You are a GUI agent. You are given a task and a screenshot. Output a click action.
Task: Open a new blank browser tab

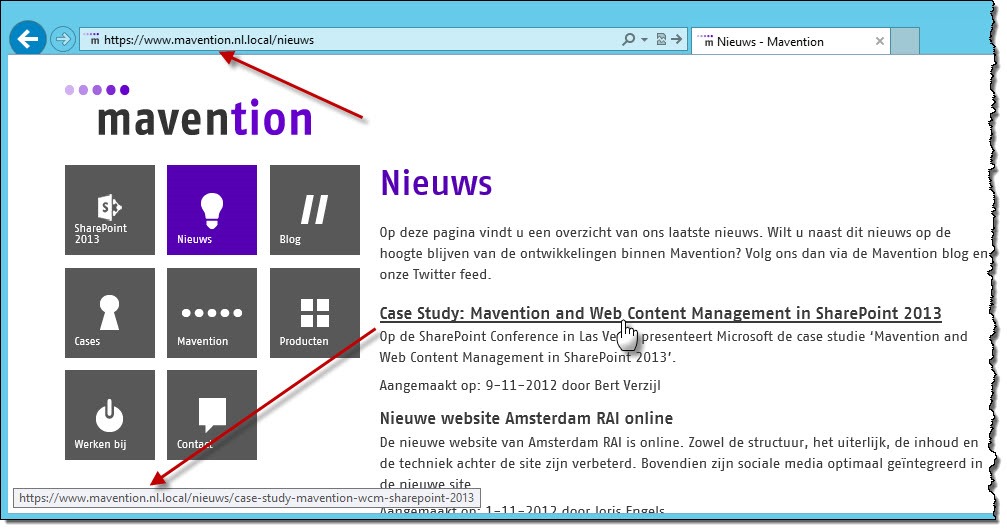pos(905,41)
